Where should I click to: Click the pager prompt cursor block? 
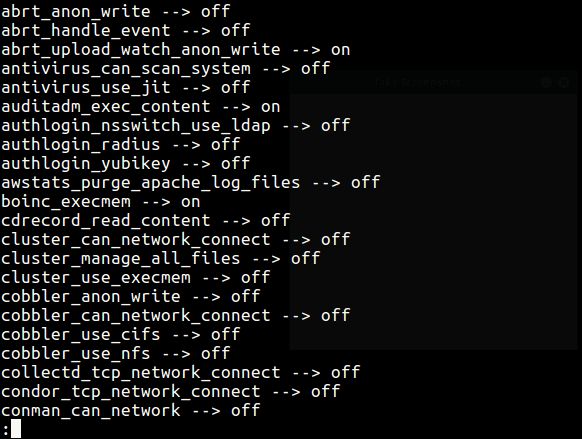click(x=16, y=429)
